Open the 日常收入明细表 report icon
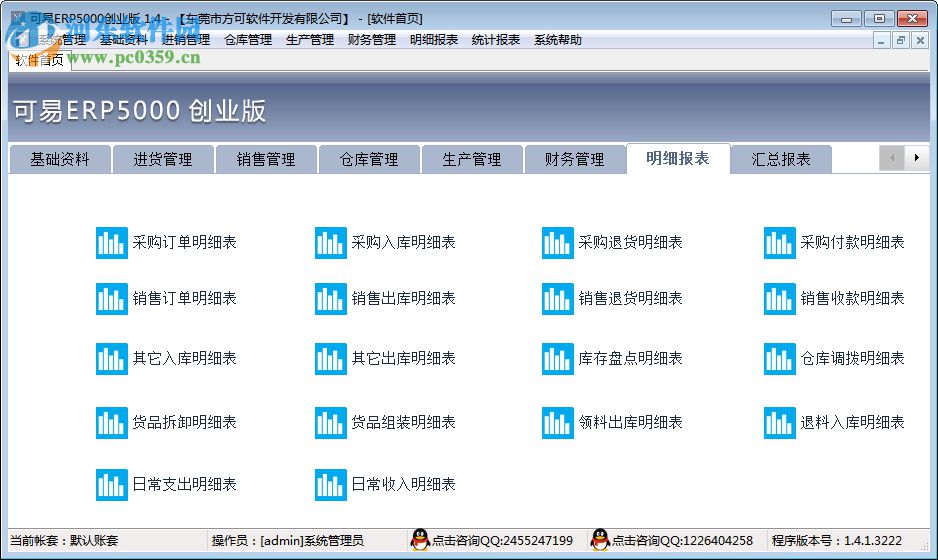This screenshot has height=560, width=938. [x=331, y=485]
